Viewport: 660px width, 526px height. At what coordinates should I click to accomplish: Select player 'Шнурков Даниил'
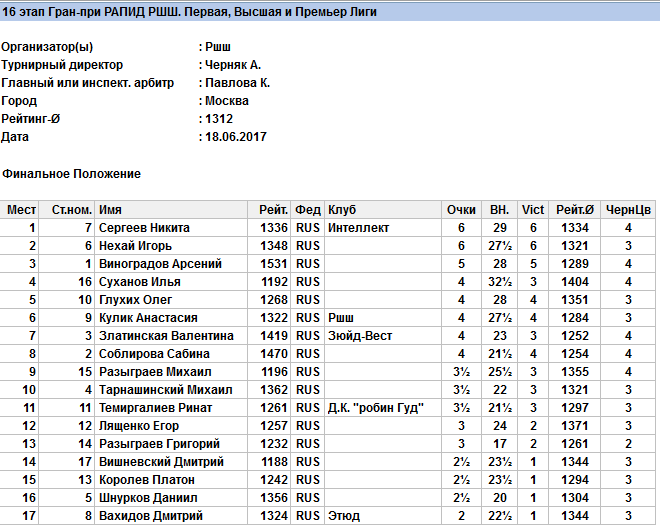pyautogui.click(x=148, y=498)
